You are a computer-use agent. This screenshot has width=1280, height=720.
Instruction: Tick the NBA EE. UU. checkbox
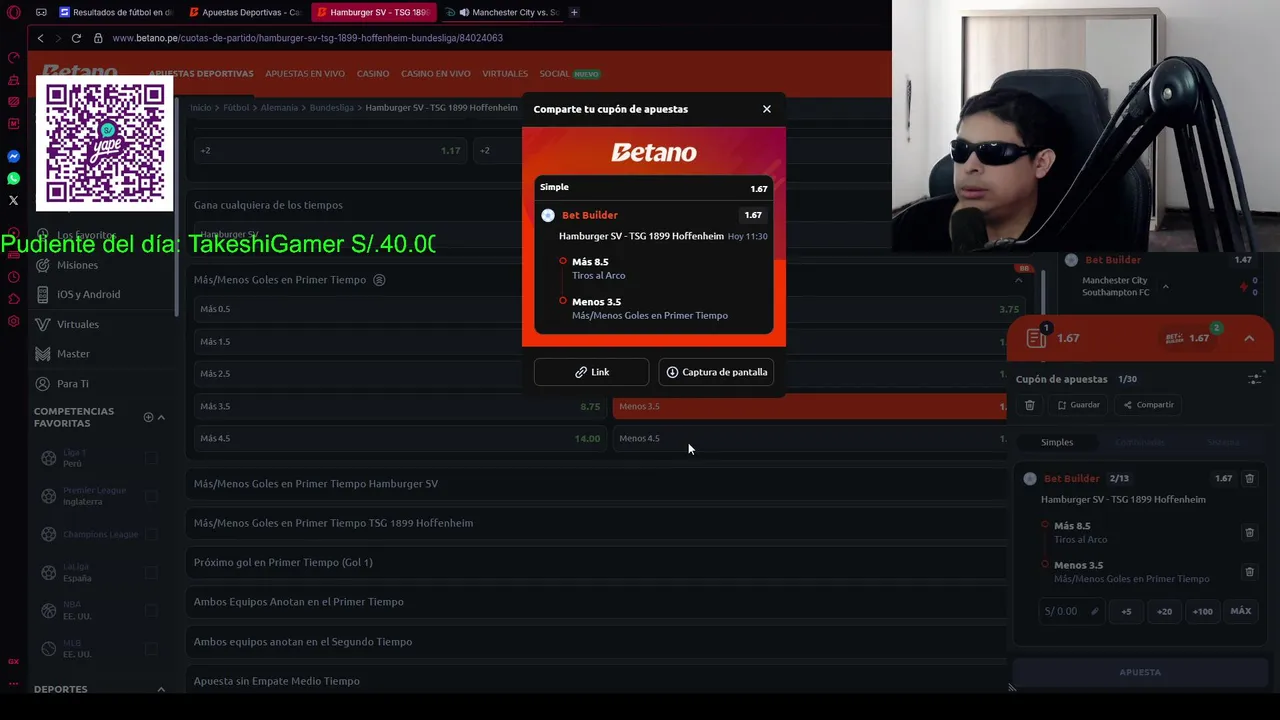pos(151,610)
